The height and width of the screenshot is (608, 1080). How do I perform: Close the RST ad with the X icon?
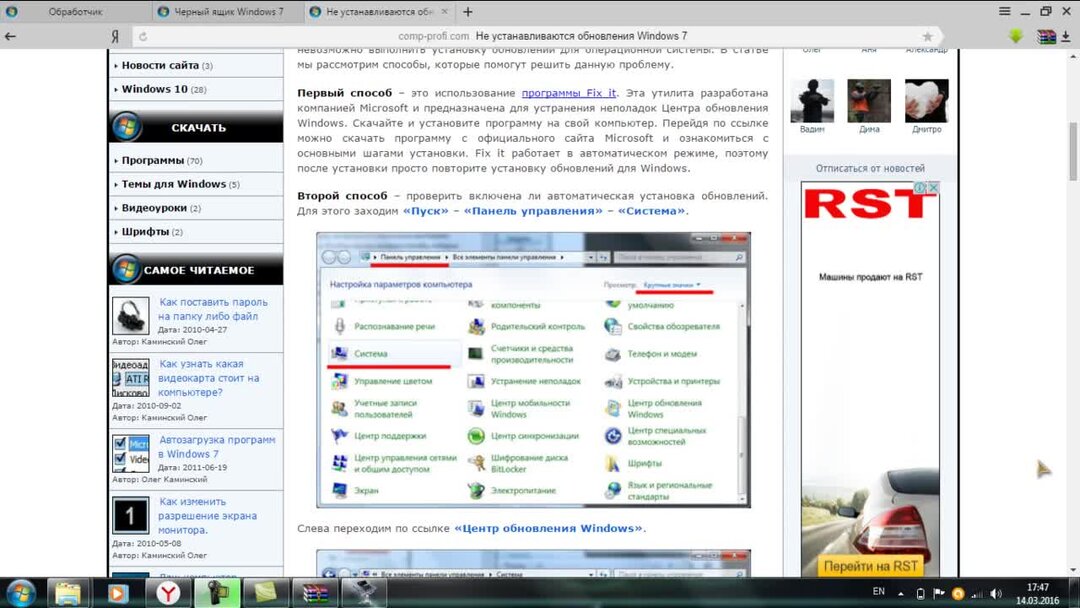click(933, 187)
